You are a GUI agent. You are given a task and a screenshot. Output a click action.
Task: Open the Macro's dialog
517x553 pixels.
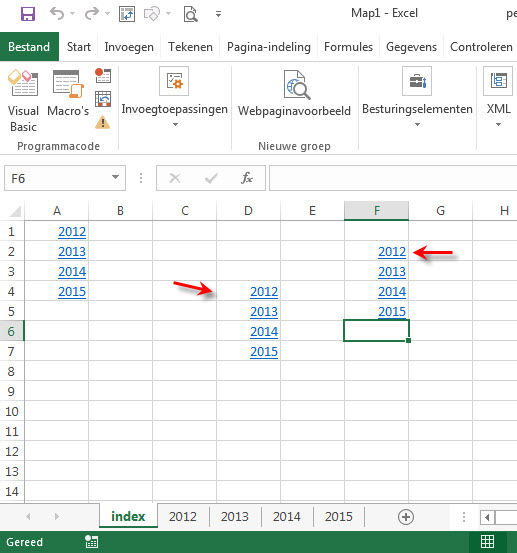click(x=68, y=93)
